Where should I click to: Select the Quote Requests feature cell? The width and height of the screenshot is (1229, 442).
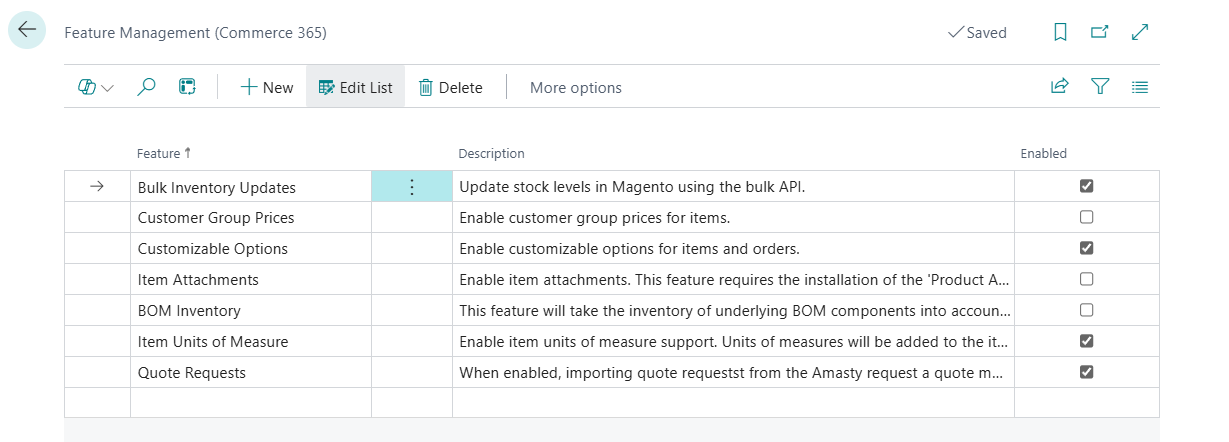click(x=192, y=372)
